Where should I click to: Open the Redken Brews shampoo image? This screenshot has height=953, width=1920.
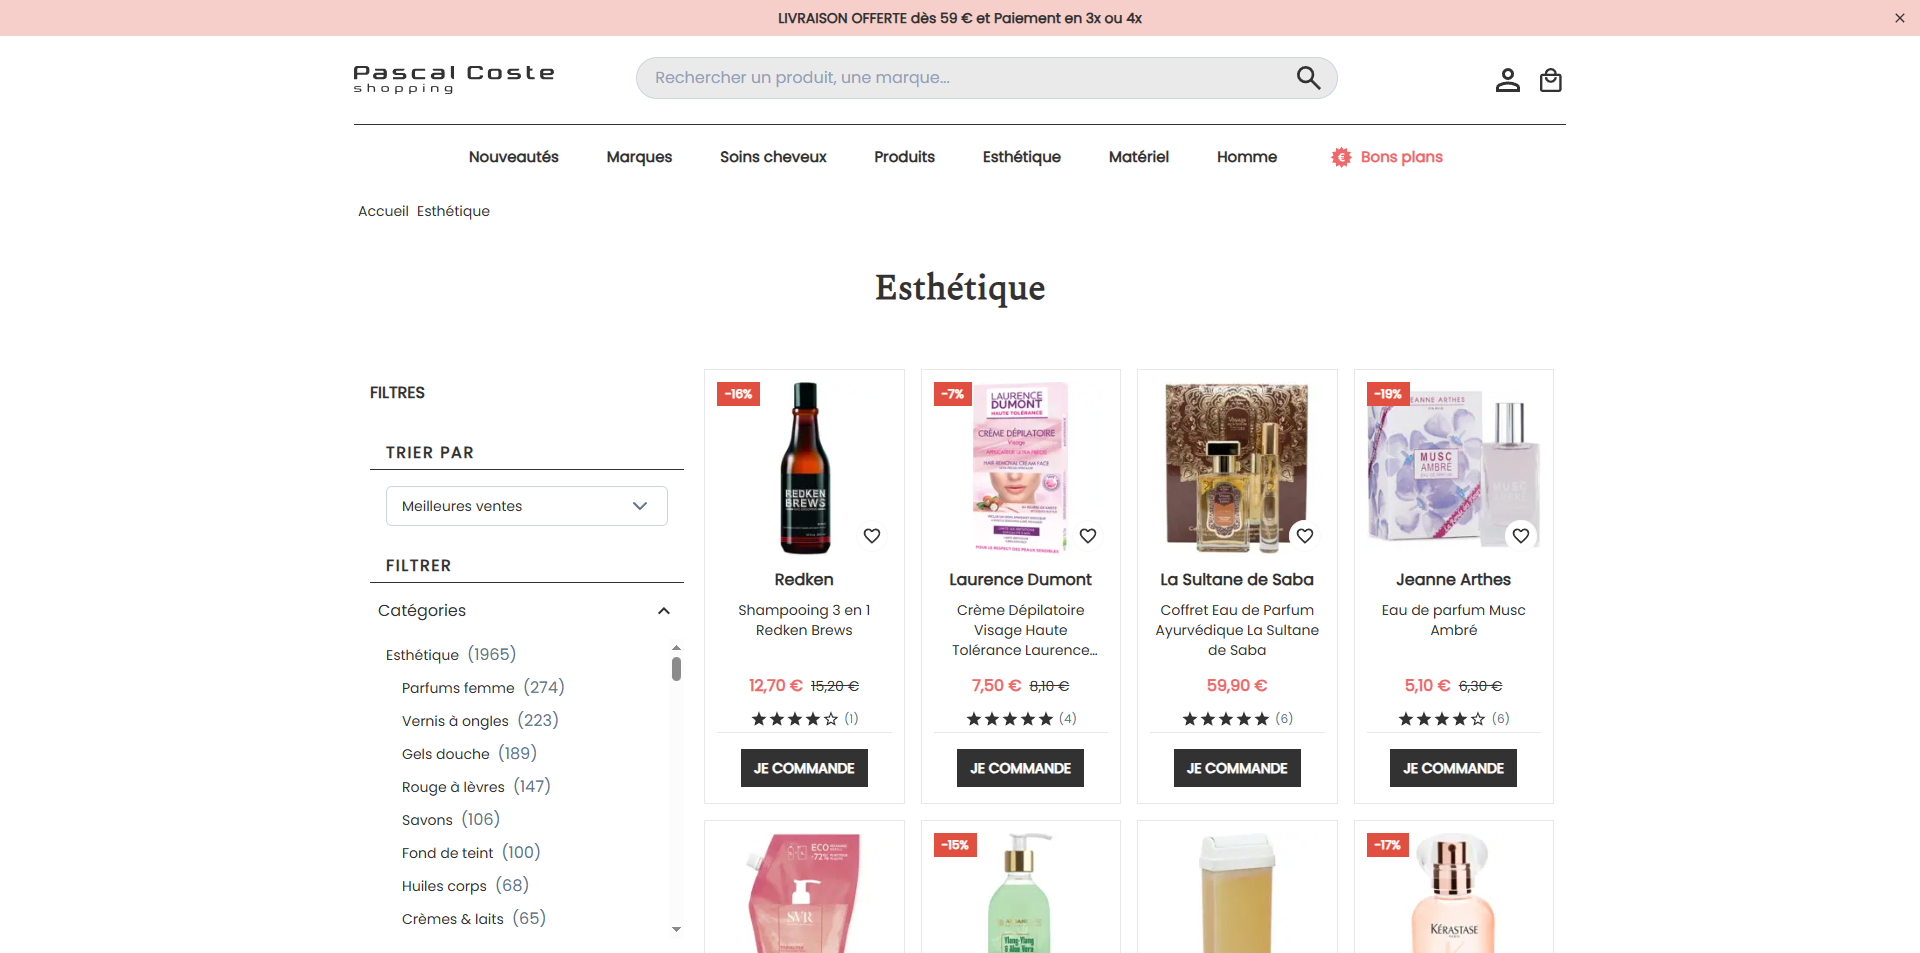coord(805,468)
